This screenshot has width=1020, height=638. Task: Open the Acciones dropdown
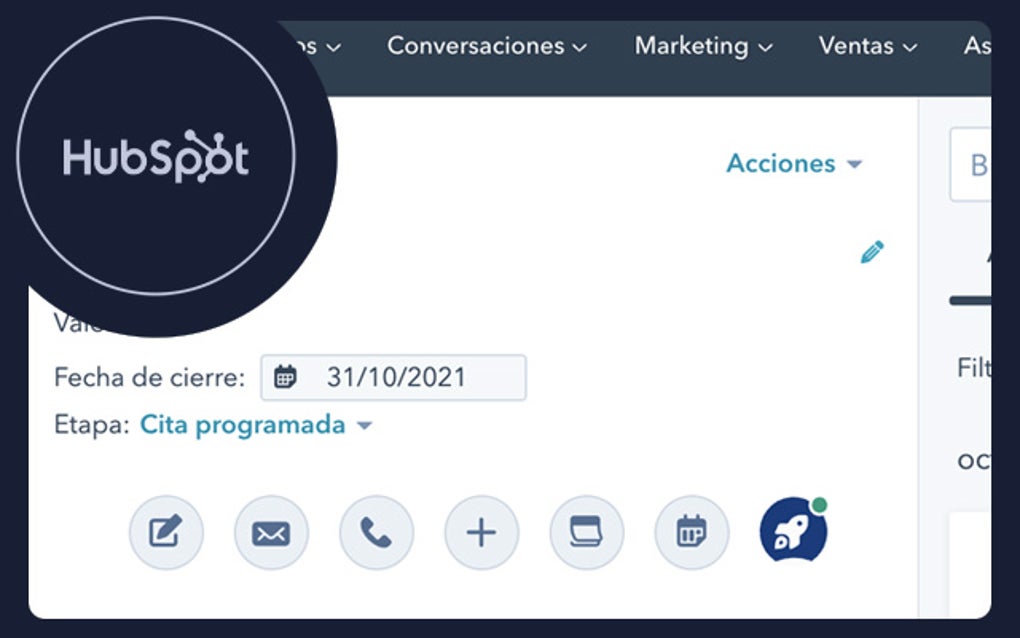794,163
